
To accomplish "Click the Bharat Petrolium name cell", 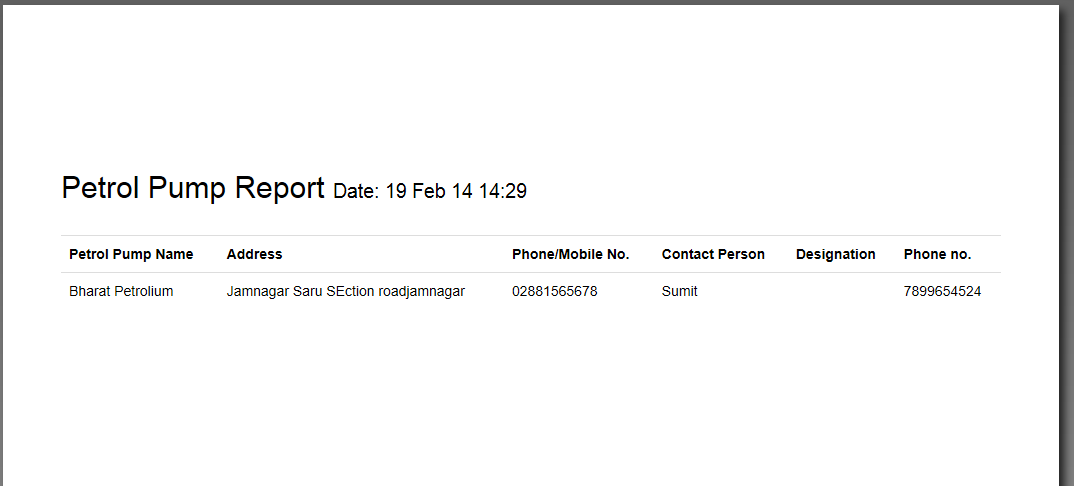I will [x=121, y=291].
